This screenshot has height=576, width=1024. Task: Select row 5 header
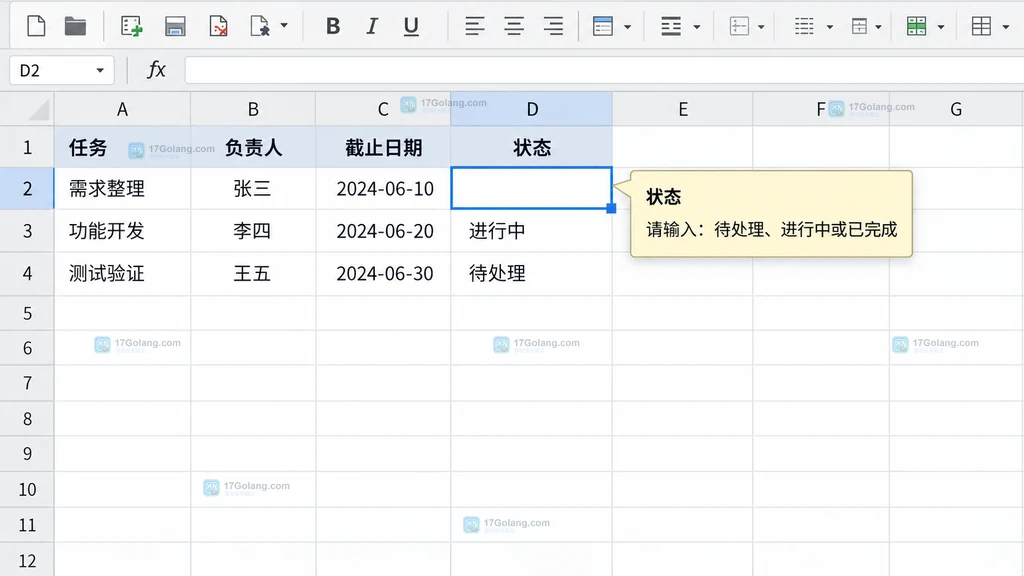[x=27, y=313]
